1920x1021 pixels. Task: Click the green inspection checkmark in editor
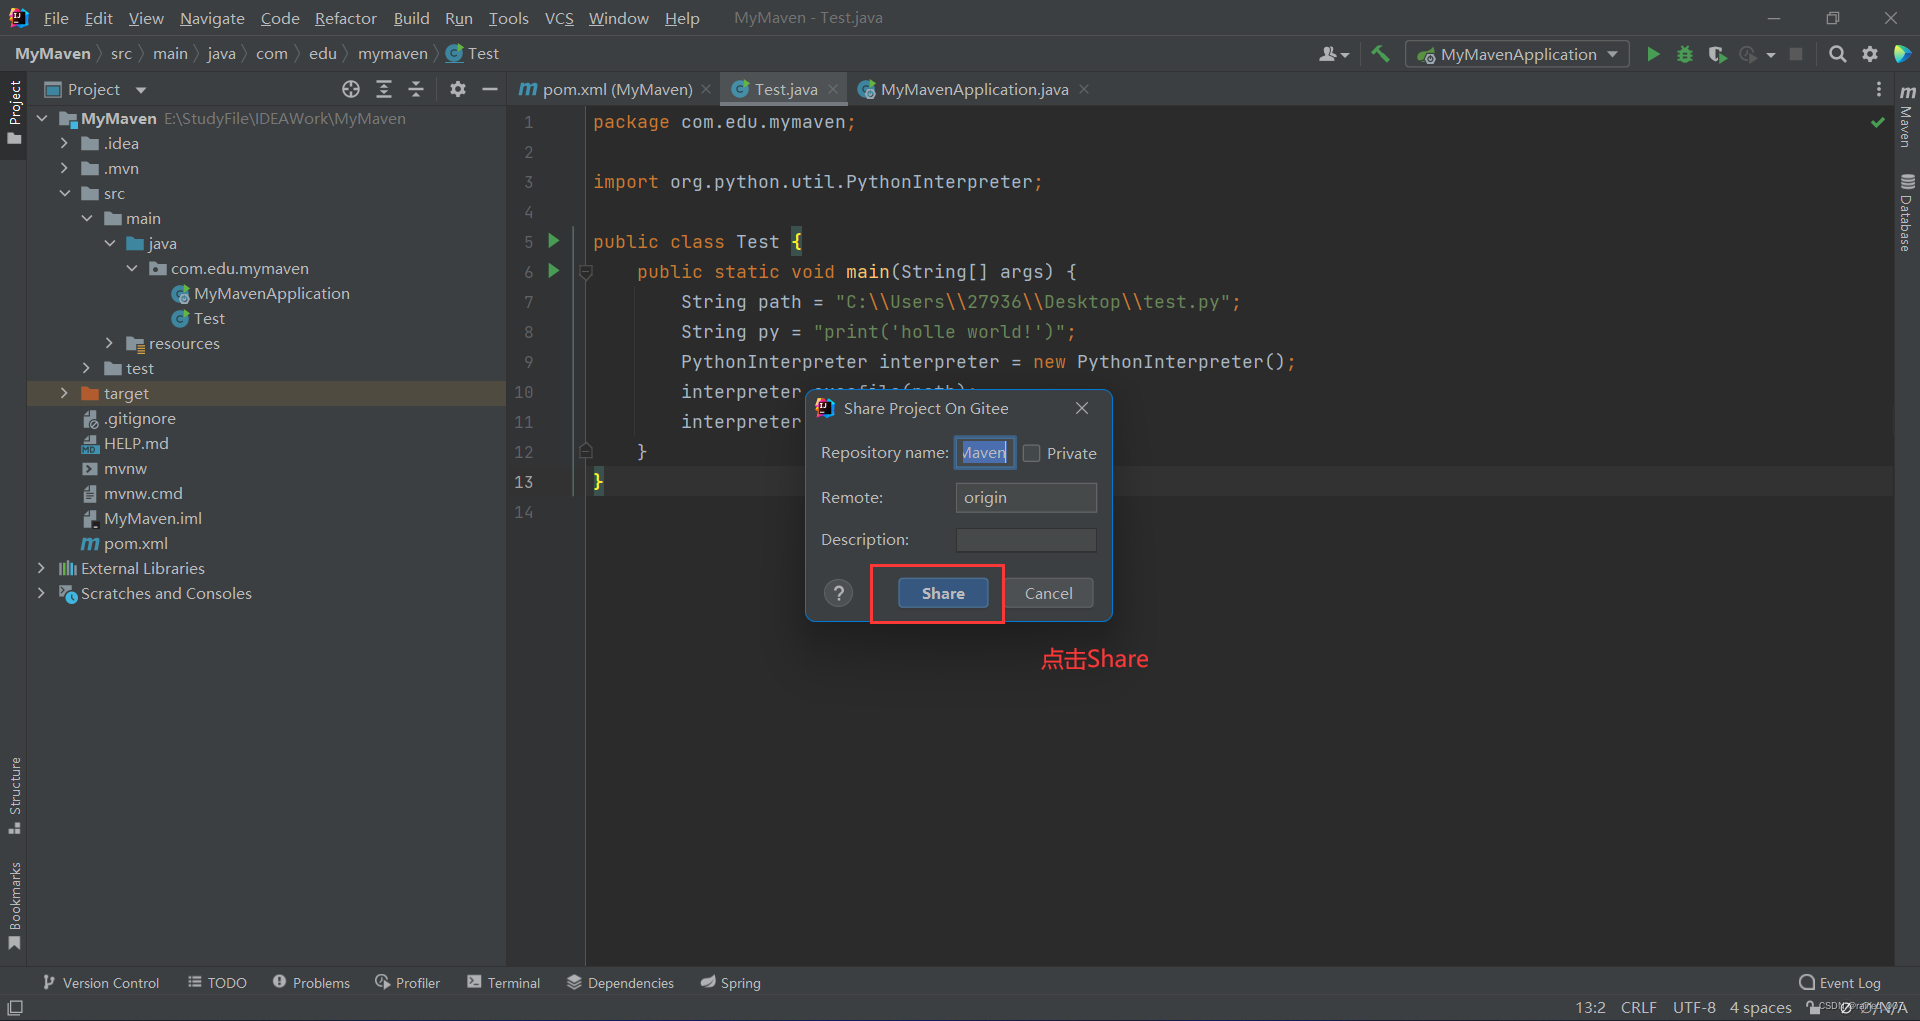point(1877,122)
